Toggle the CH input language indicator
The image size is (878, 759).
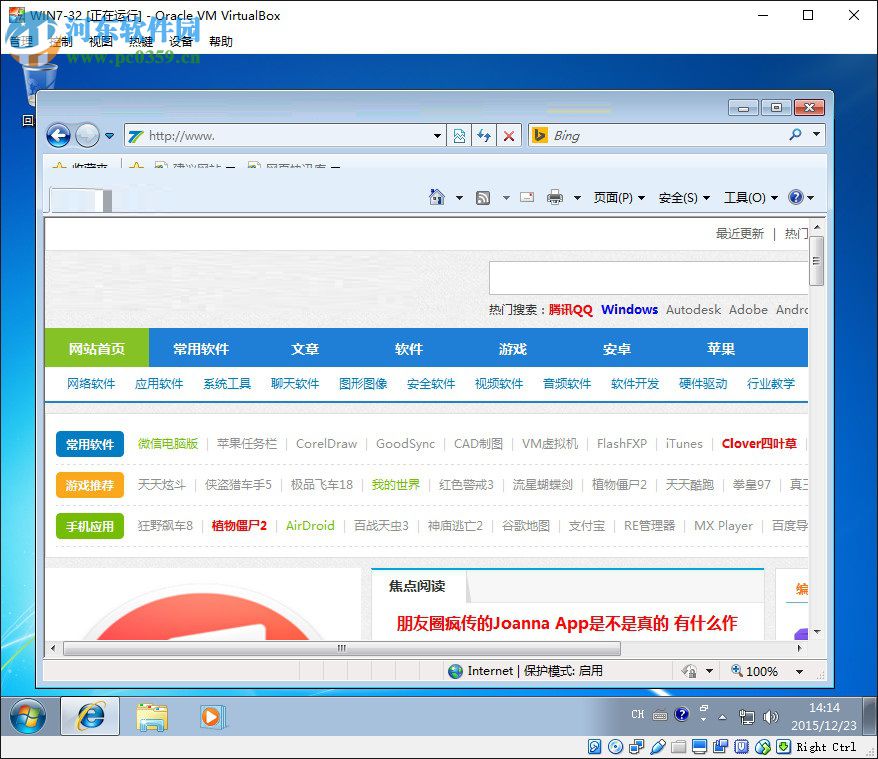click(638, 714)
